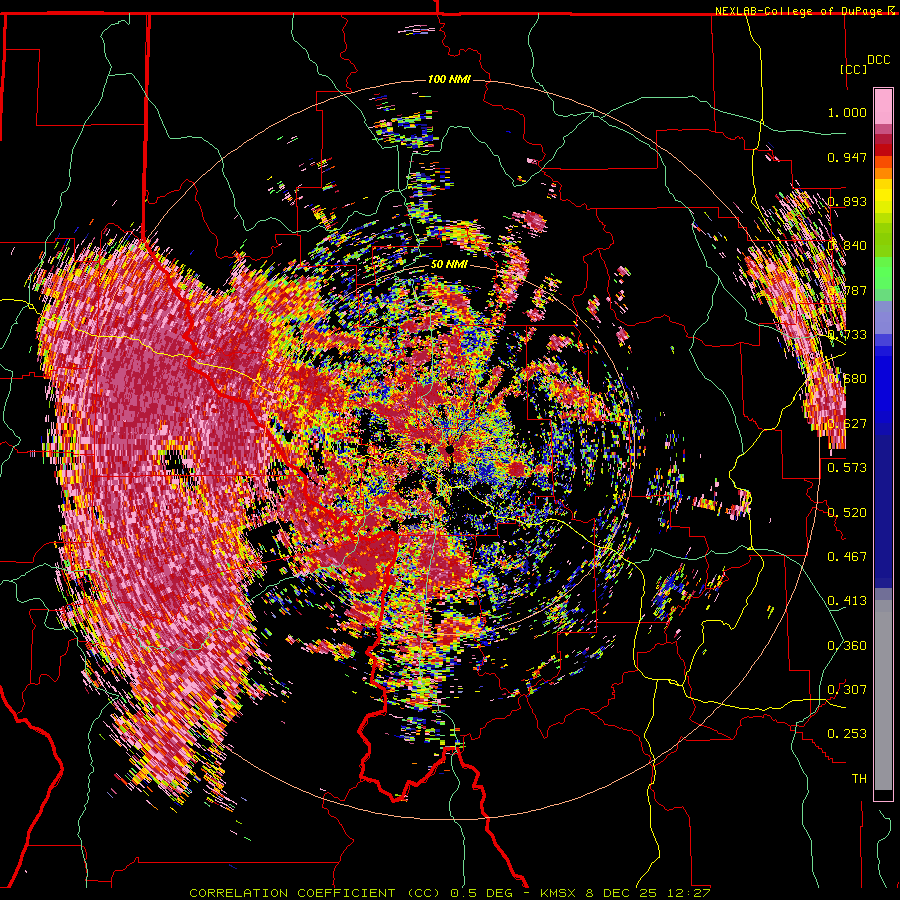The width and height of the screenshot is (900, 900).
Task: Click the black radar site dot at center
Action: click(450, 449)
